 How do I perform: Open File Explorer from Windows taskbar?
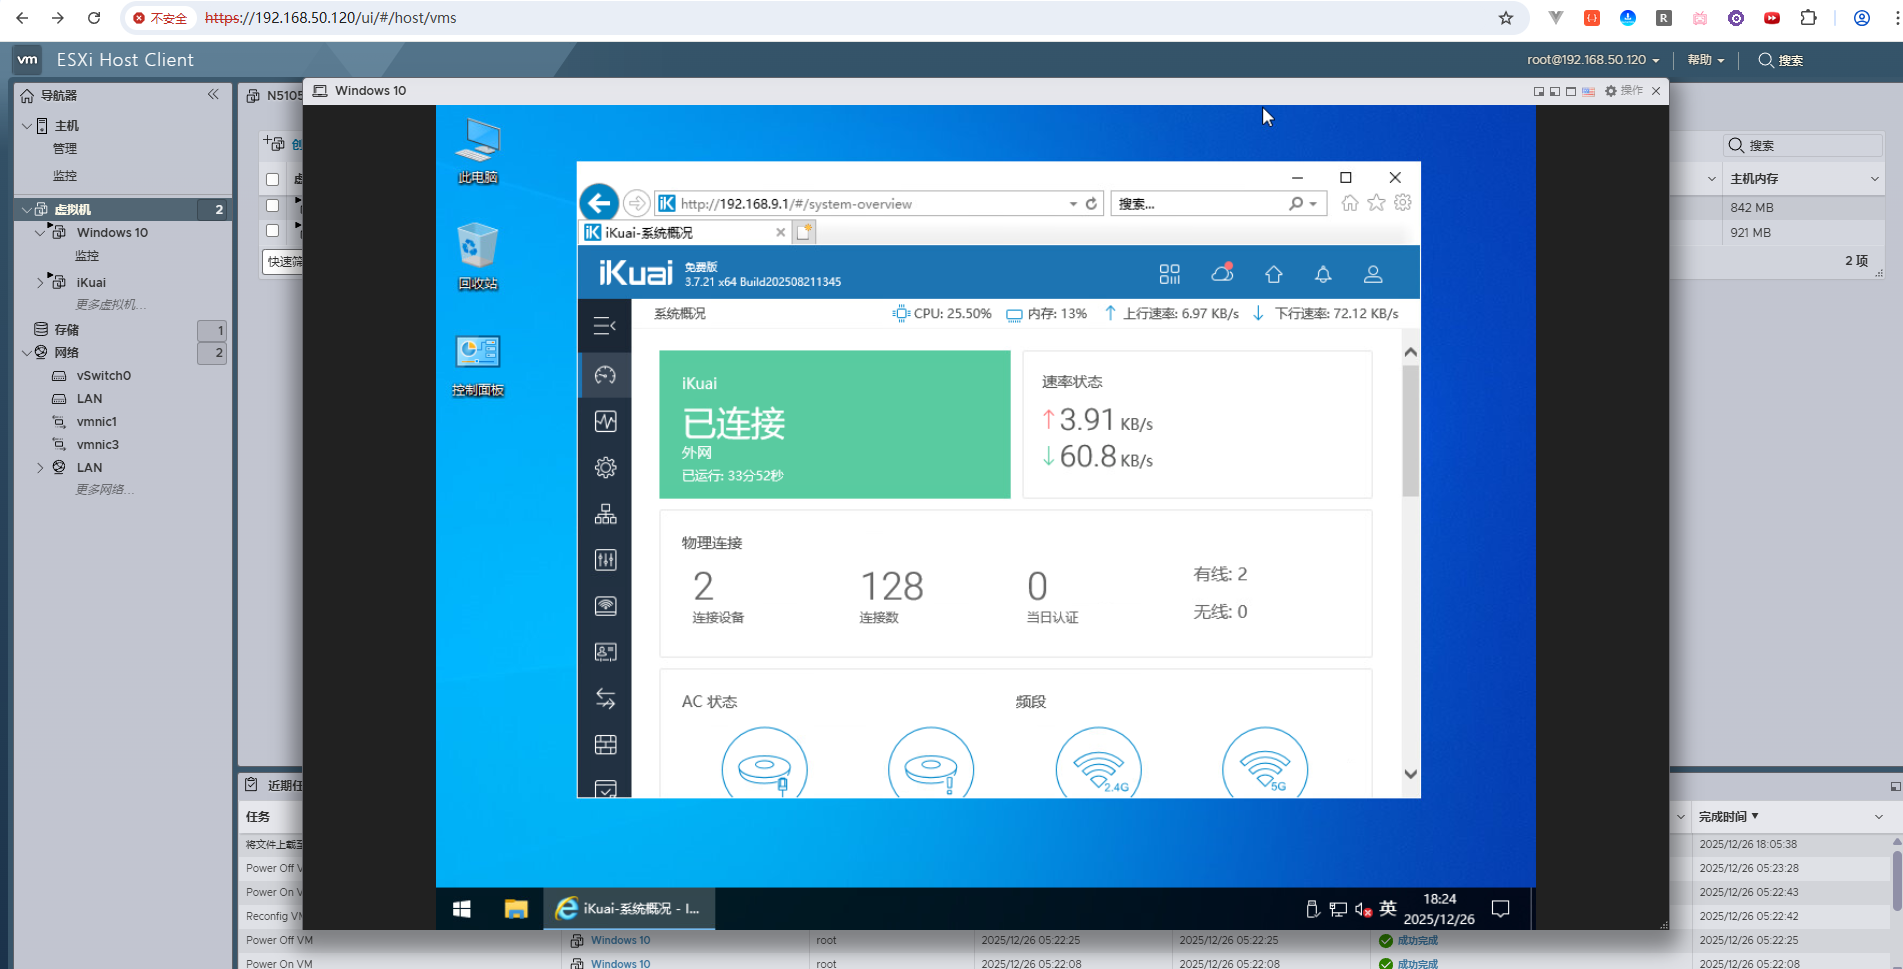coord(515,908)
